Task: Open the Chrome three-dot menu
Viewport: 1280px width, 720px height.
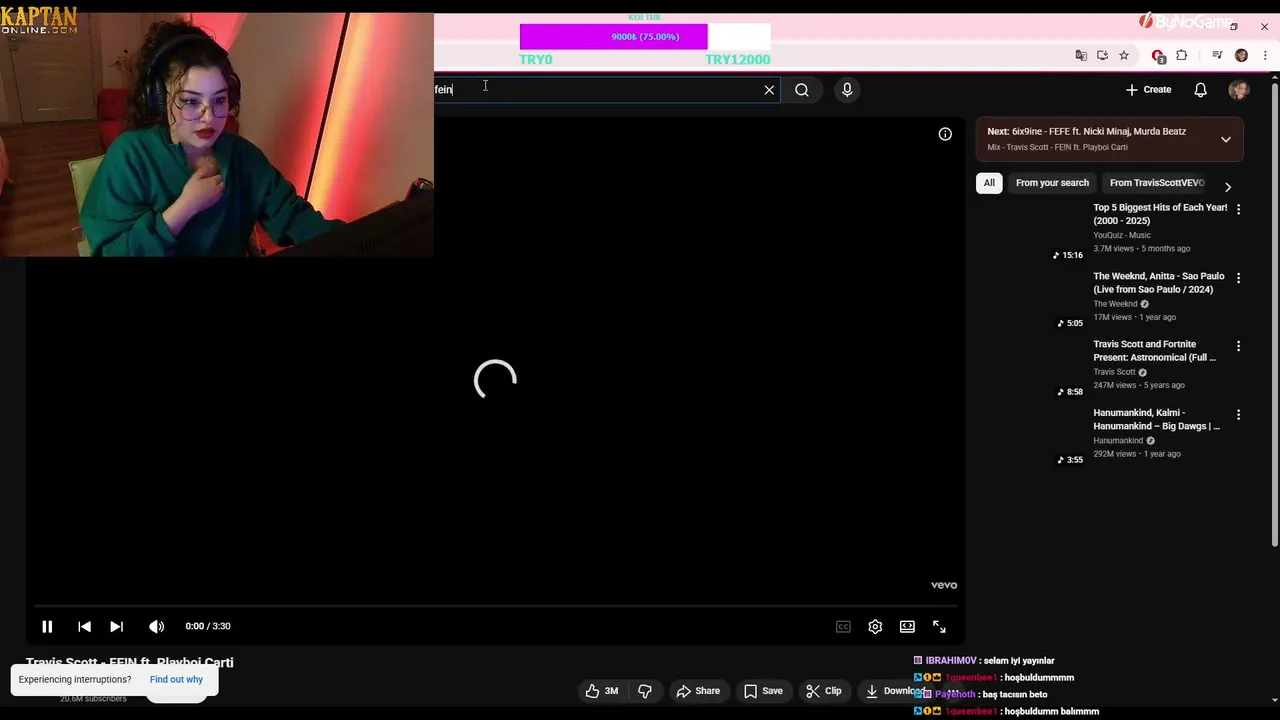Action: [1265, 55]
